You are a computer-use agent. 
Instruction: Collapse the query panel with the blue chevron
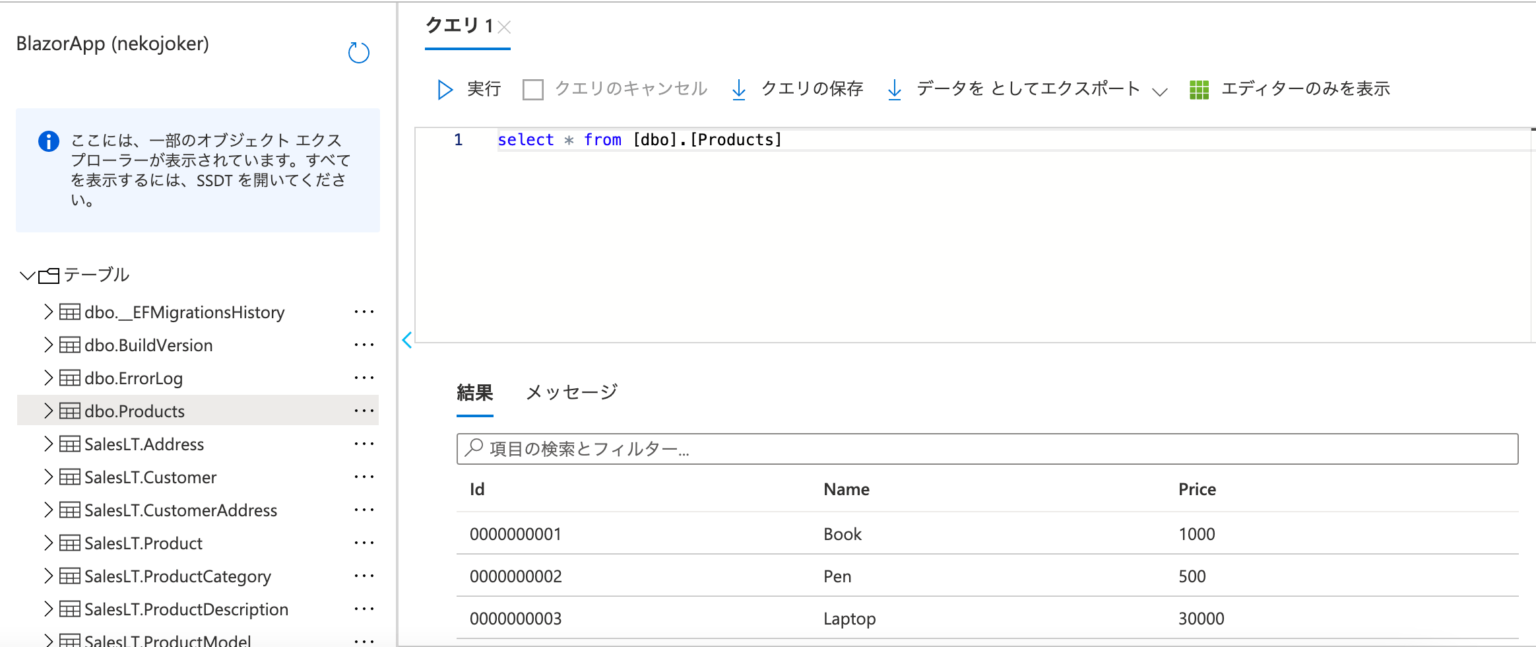tap(406, 340)
